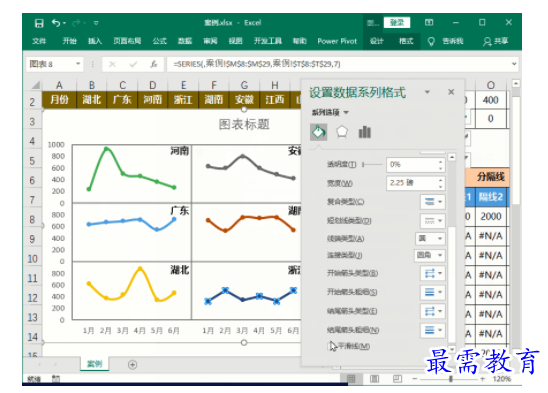The image size is (548, 393).
Task: Switch to the 格式 chart tools tab
Action: pos(406,41)
